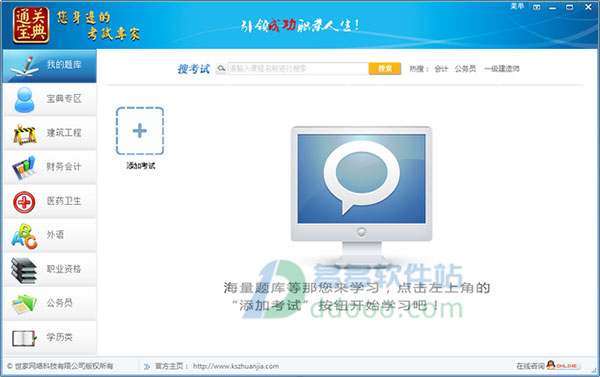This screenshot has height=377, width=600.
Task: Minimize the application window
Action: pyautogui.click(x=553, y=8)
